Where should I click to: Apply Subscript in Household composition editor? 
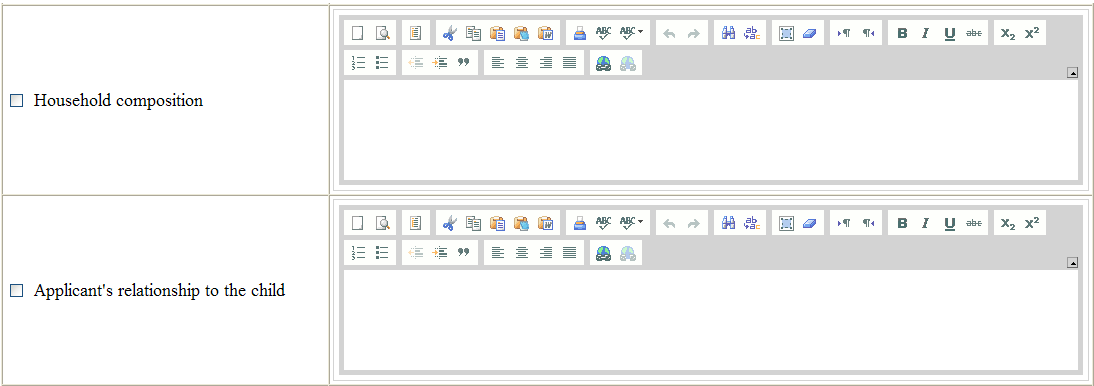click(x=1007, y=33)
